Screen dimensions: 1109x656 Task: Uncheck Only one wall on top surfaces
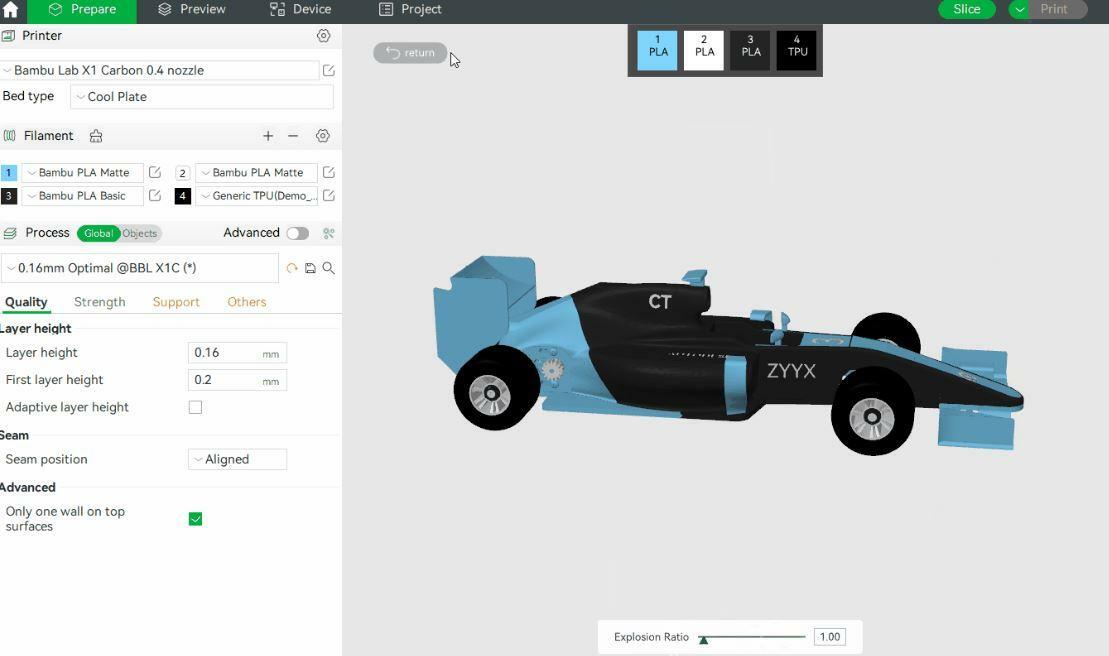click(195, 519)
